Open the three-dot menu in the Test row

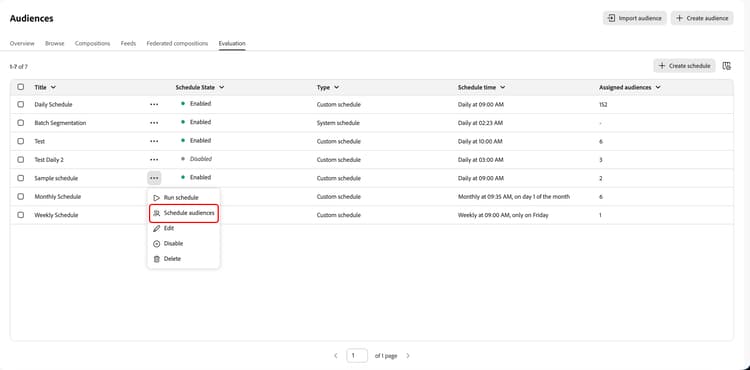point(154,141)
